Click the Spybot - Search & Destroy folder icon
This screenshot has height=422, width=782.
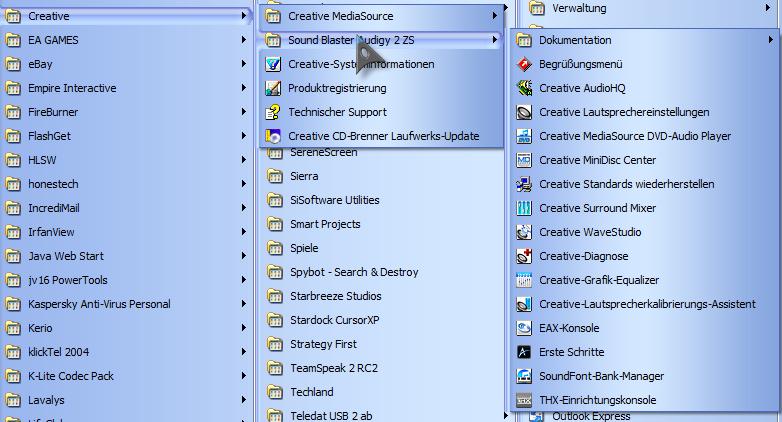[275, 272]
